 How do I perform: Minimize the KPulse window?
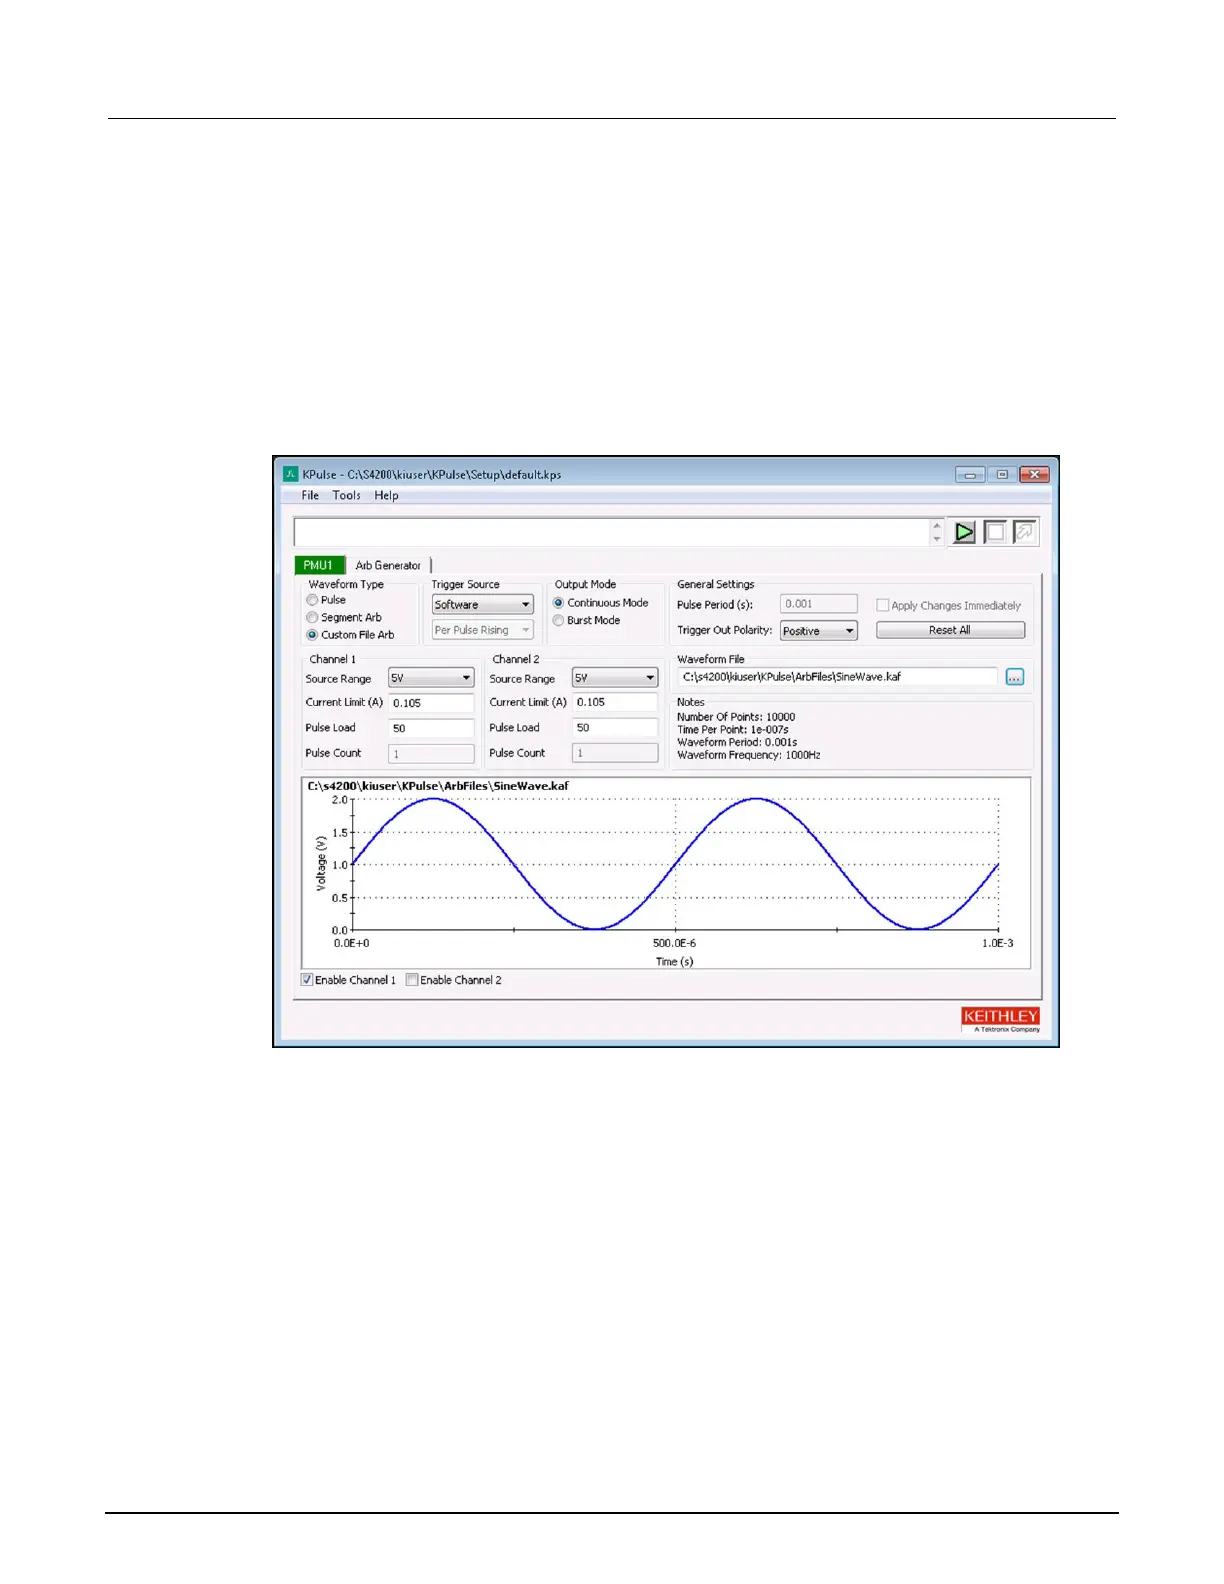coord(970,475)
